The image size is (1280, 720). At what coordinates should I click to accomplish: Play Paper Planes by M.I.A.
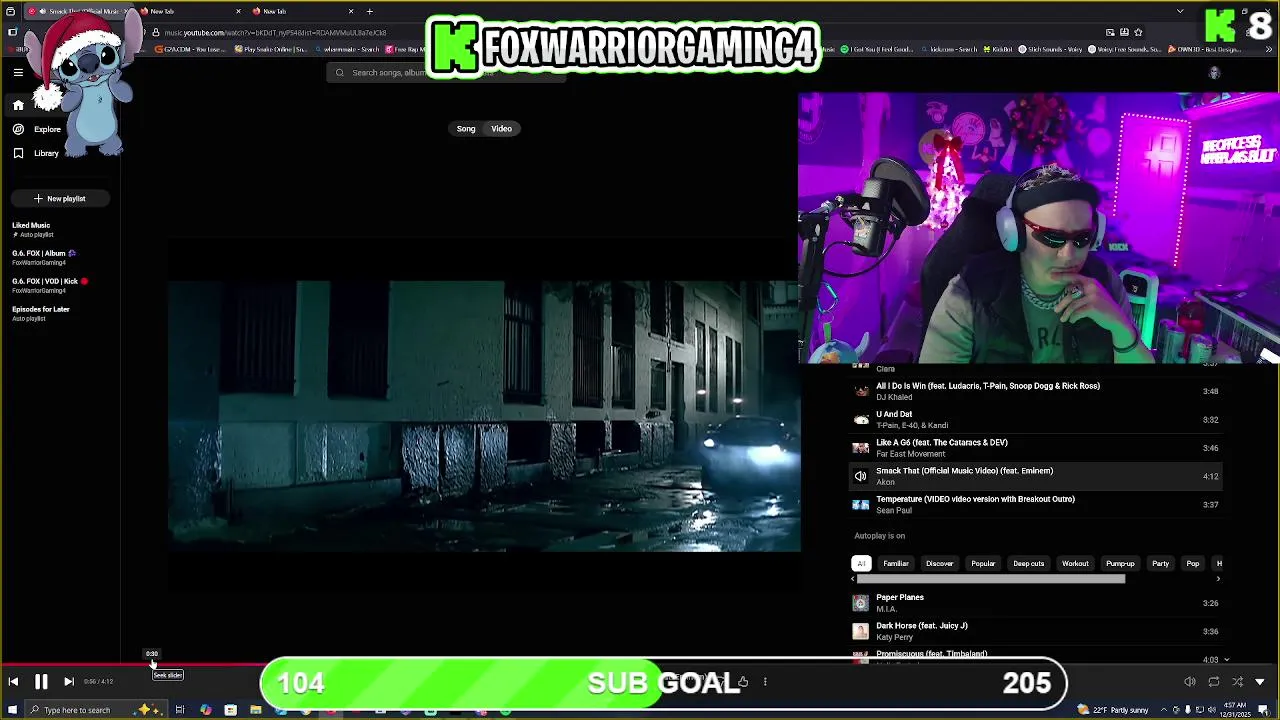click(1037, 603)
